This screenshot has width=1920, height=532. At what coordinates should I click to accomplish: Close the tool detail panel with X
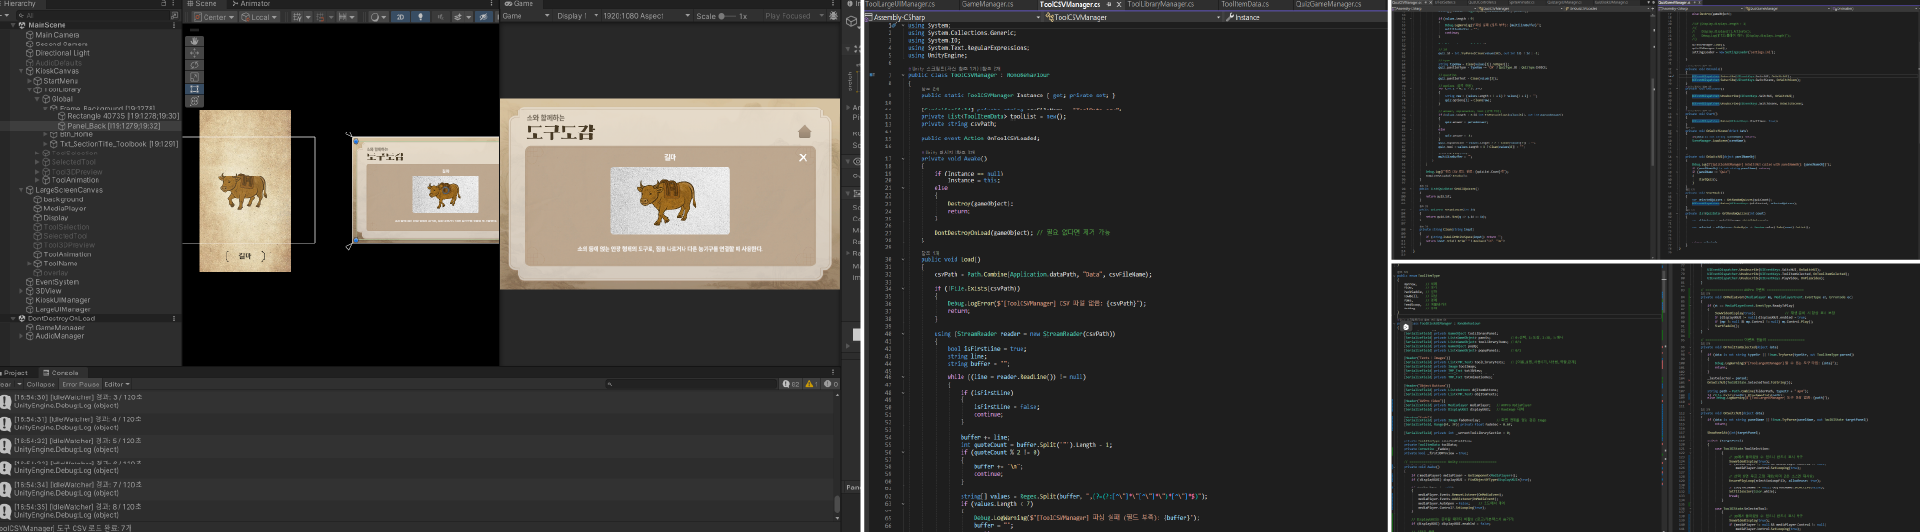(x=803, y=157)
